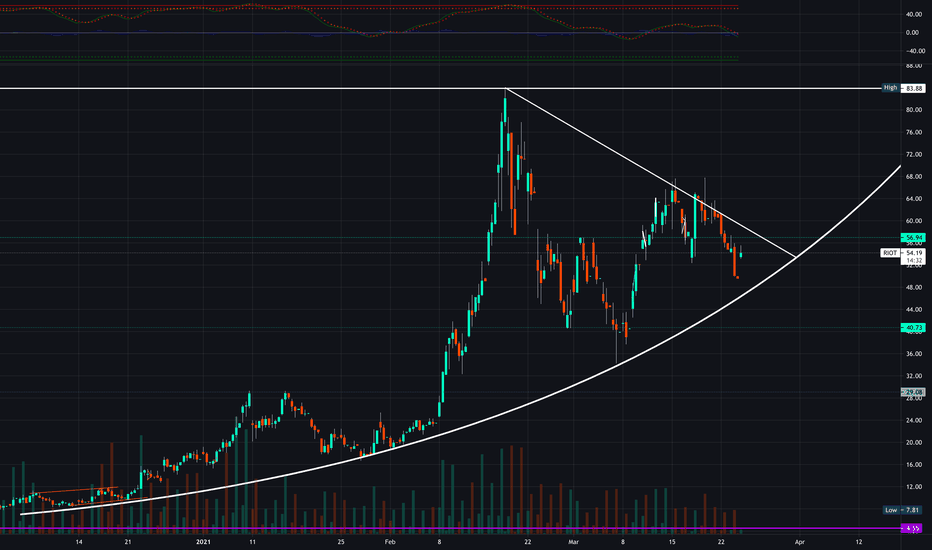The width and height of the screenshot is (932, 550).
Task: Click the 60.00 price scale value
Action: pos(914,221)
